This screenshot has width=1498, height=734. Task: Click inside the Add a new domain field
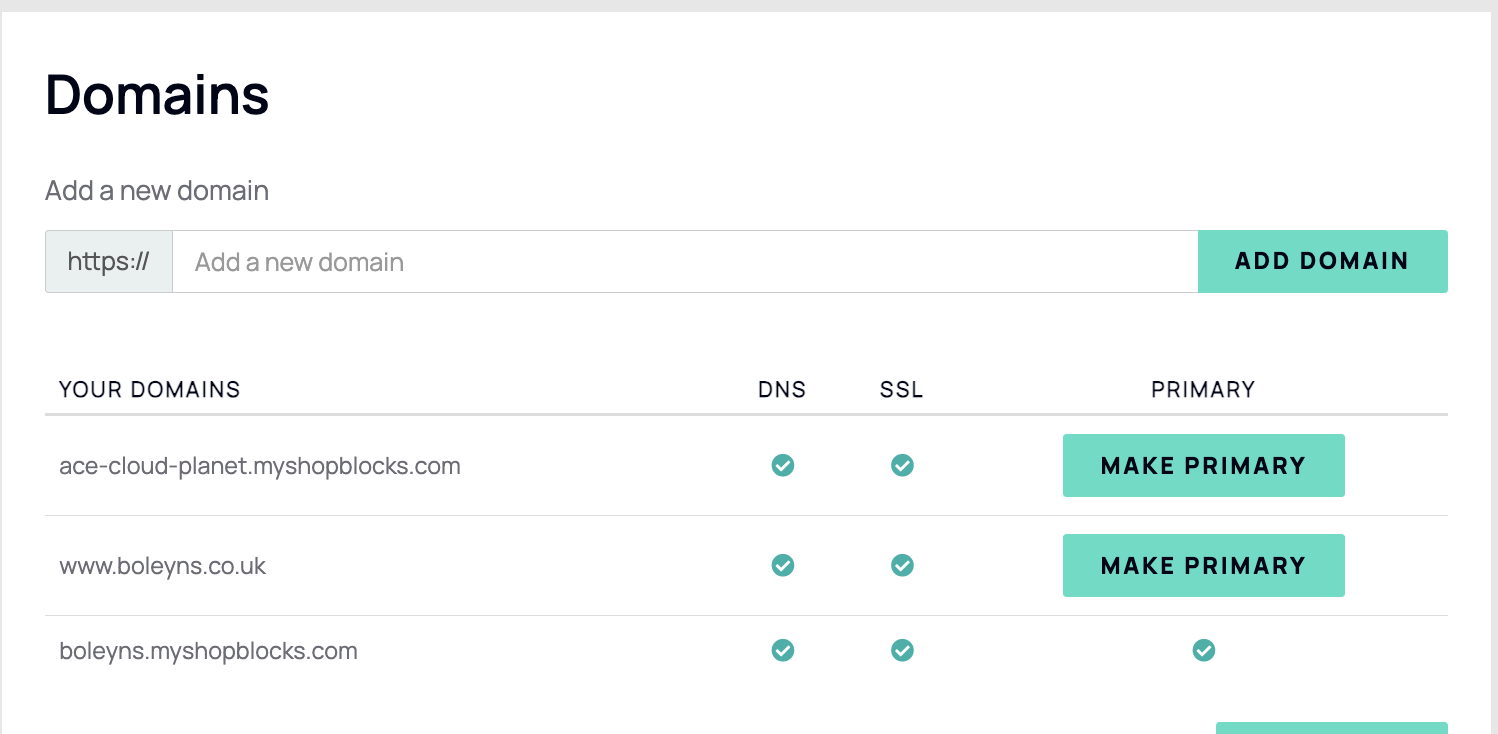tap(685, 261)
